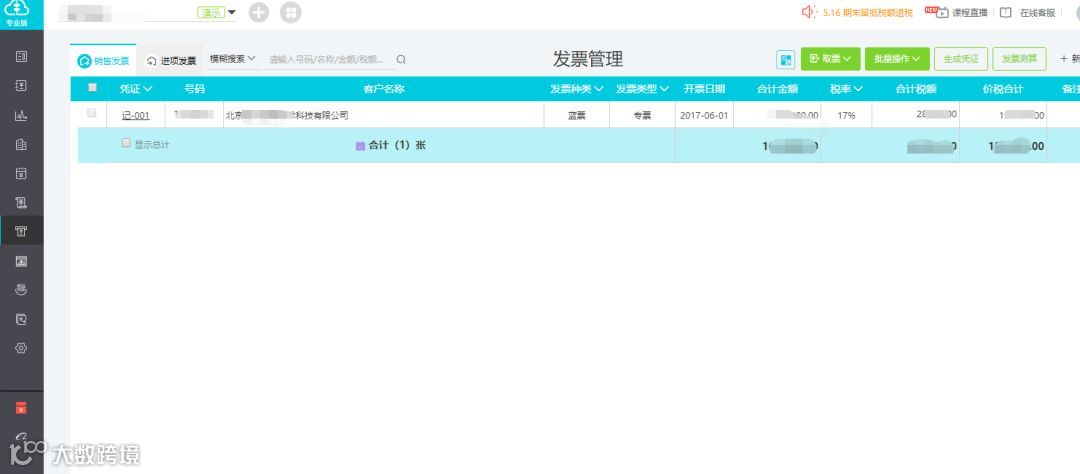Click the invoice search input field
Viewport: 1080px width, 474px height.
[x=330, y=60]
